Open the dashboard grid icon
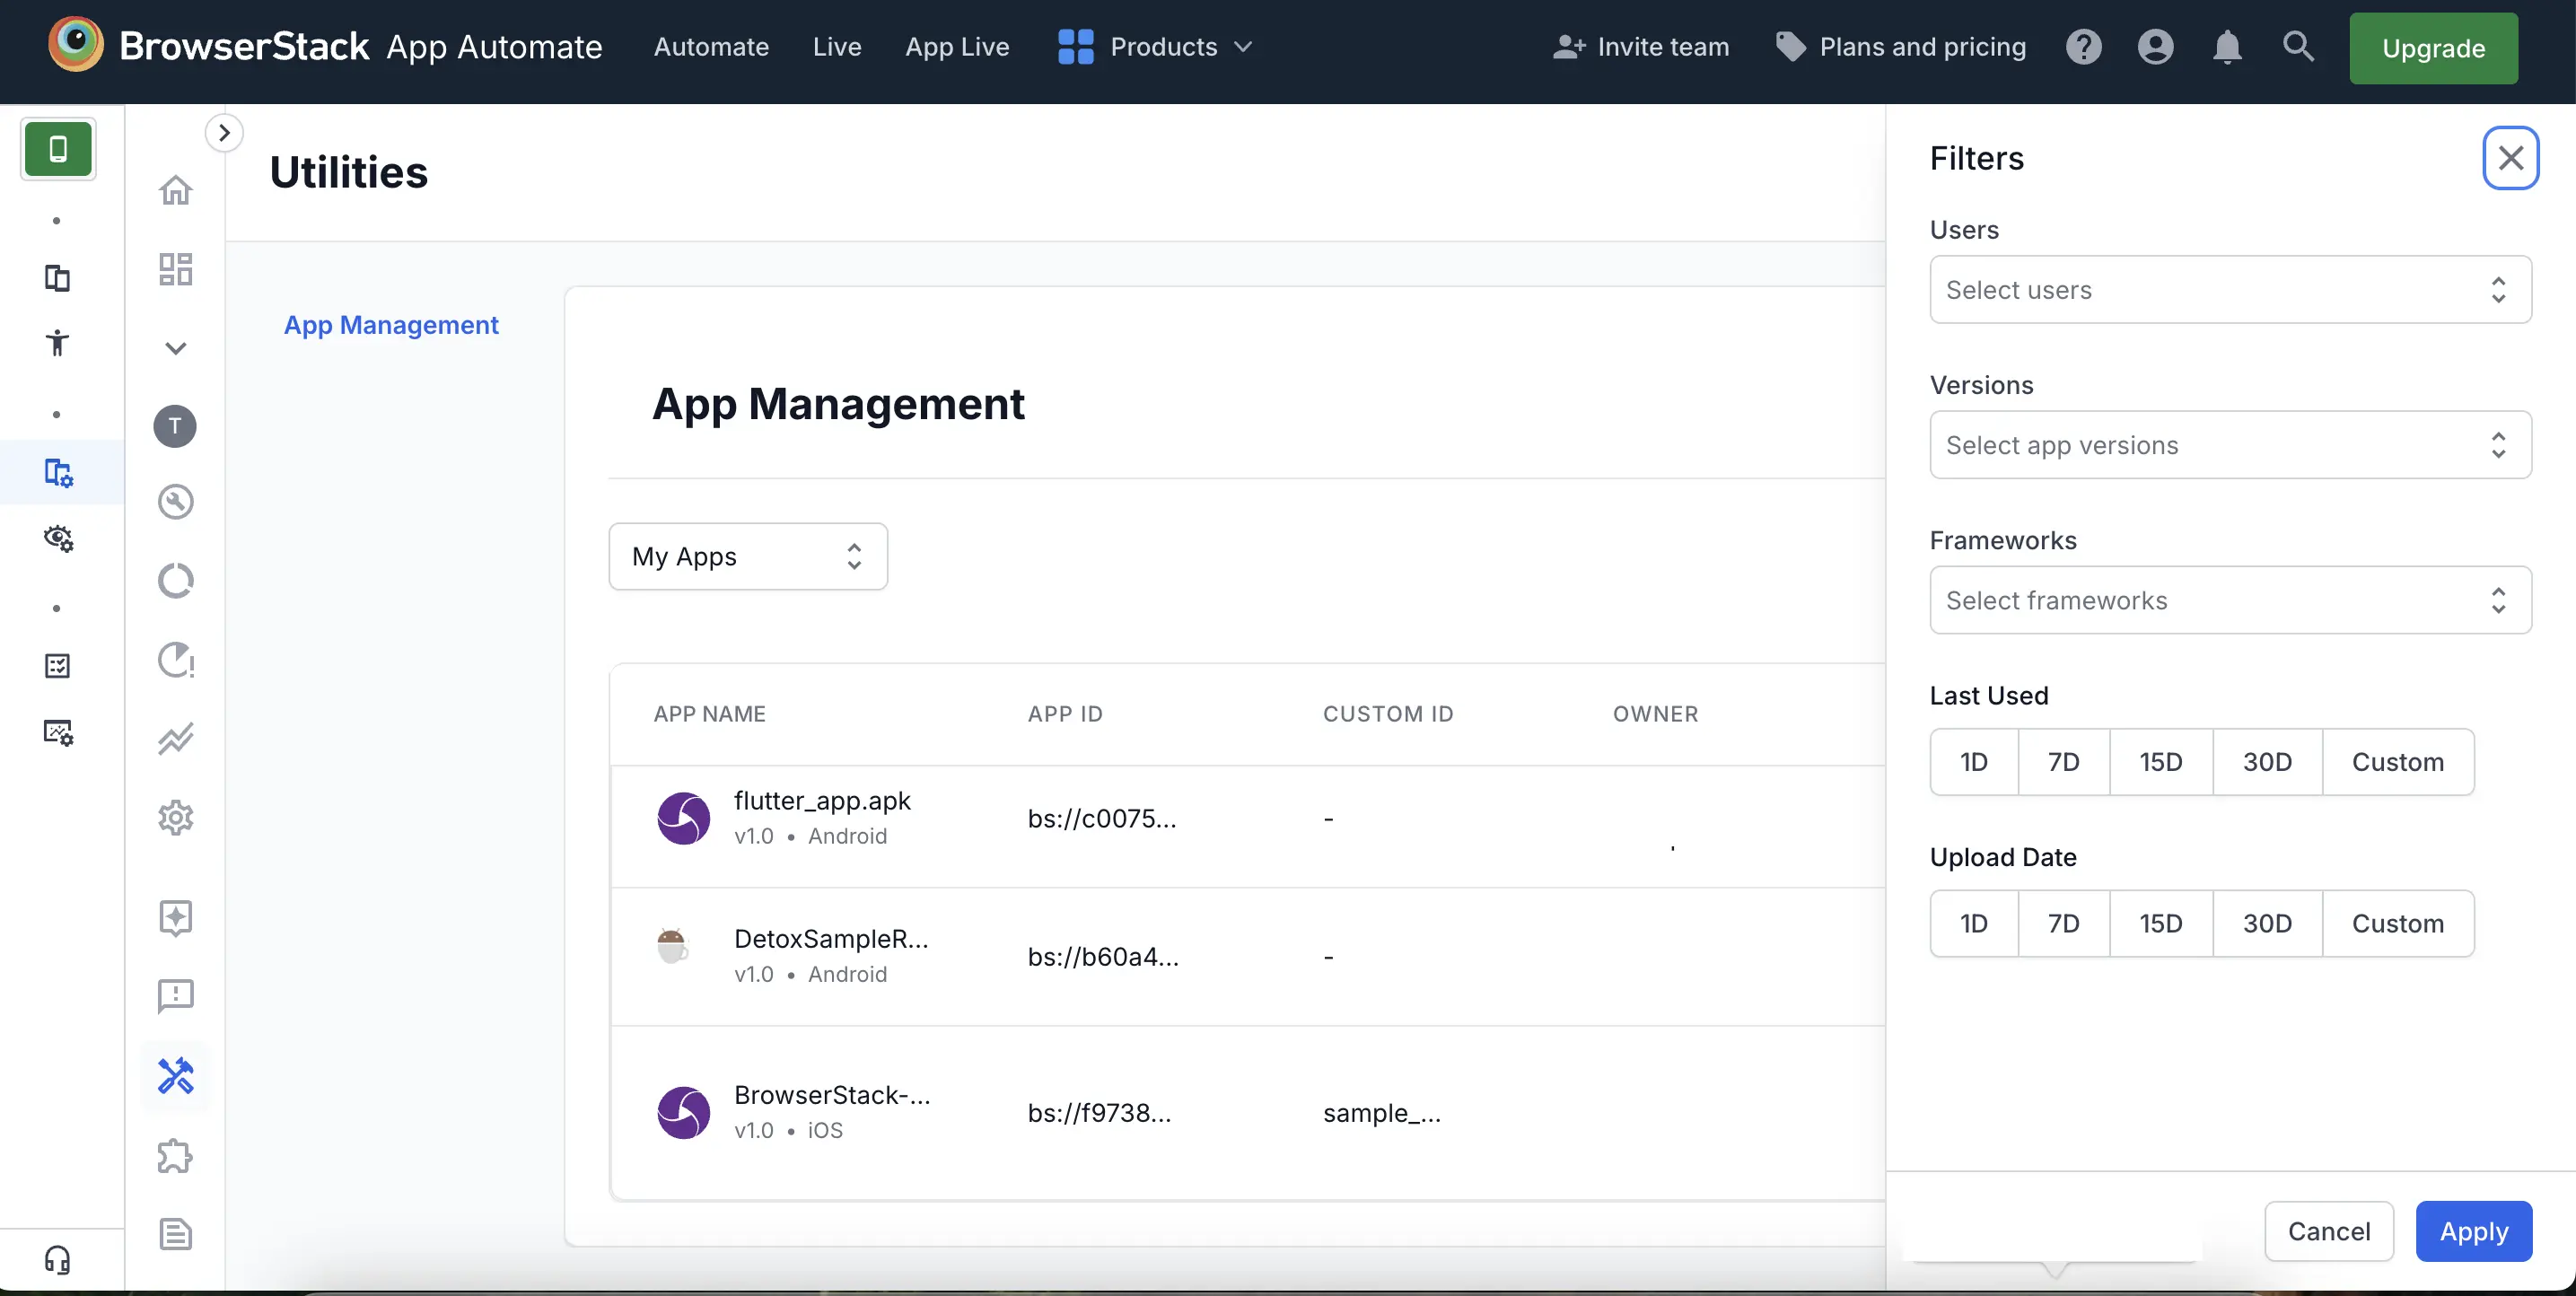 click(x=175, y=268)
